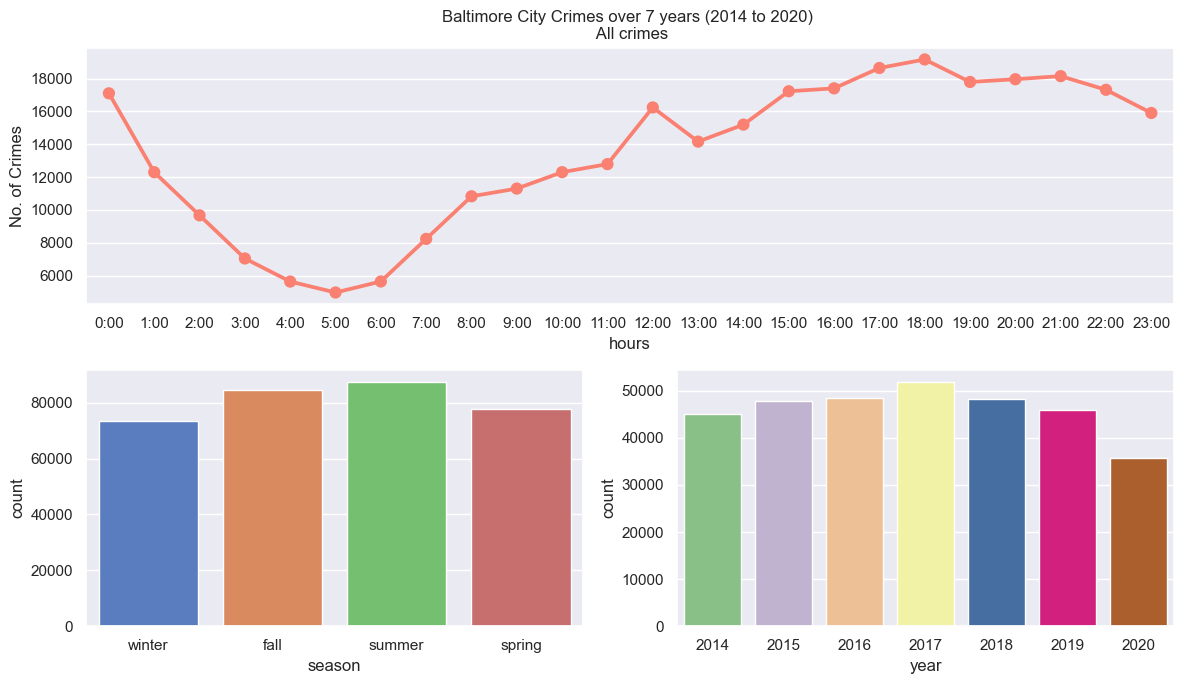Click the green summer bar
This screenshot has height=684, width=1183.
pos(397,505)
